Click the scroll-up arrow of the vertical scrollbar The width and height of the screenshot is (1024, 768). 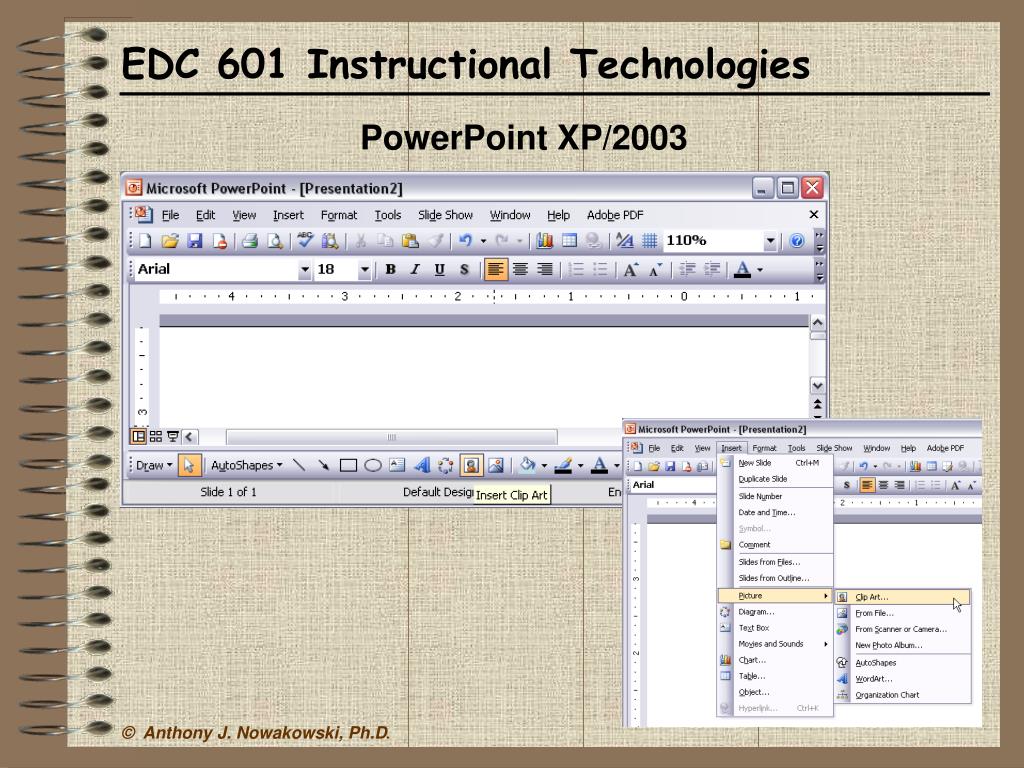817,323
